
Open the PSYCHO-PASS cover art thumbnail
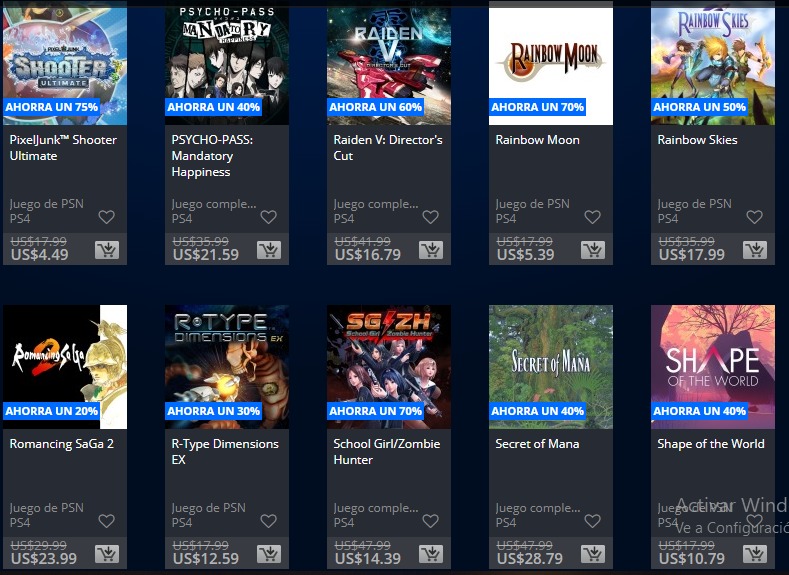click(x=227, y=63)
